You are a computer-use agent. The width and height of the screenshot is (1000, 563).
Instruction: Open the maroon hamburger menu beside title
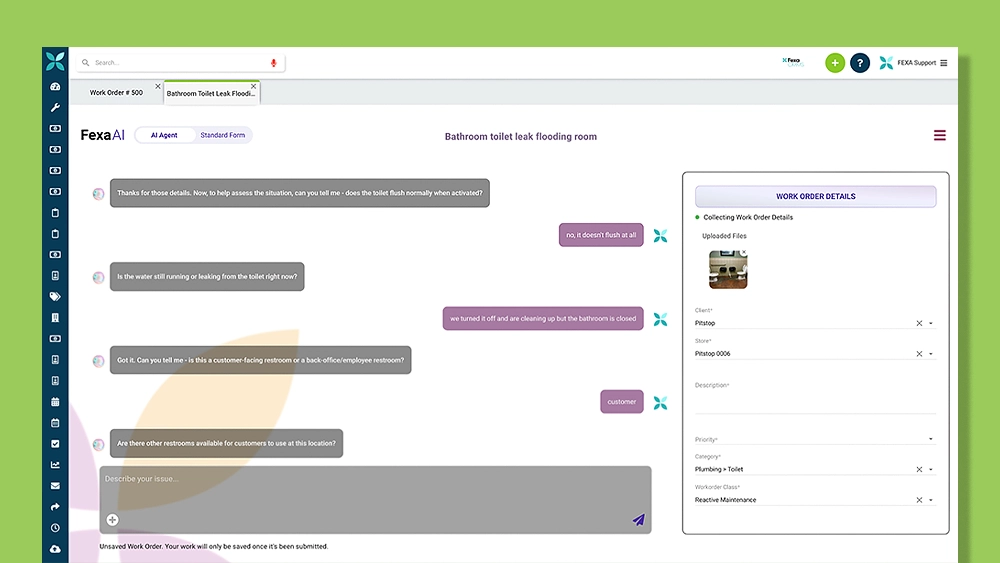click(x=939, y=135)
